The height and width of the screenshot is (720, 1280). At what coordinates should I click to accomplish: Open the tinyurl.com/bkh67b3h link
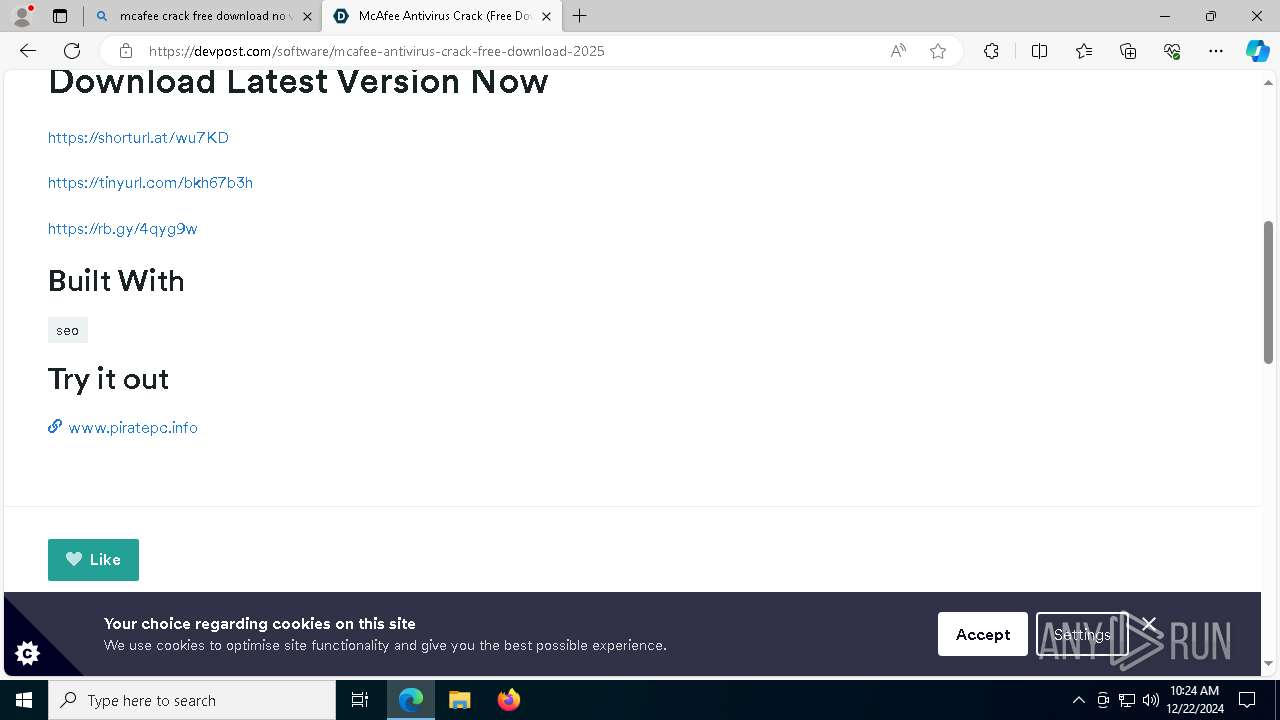pyautogui.click(x=150, y=182)
